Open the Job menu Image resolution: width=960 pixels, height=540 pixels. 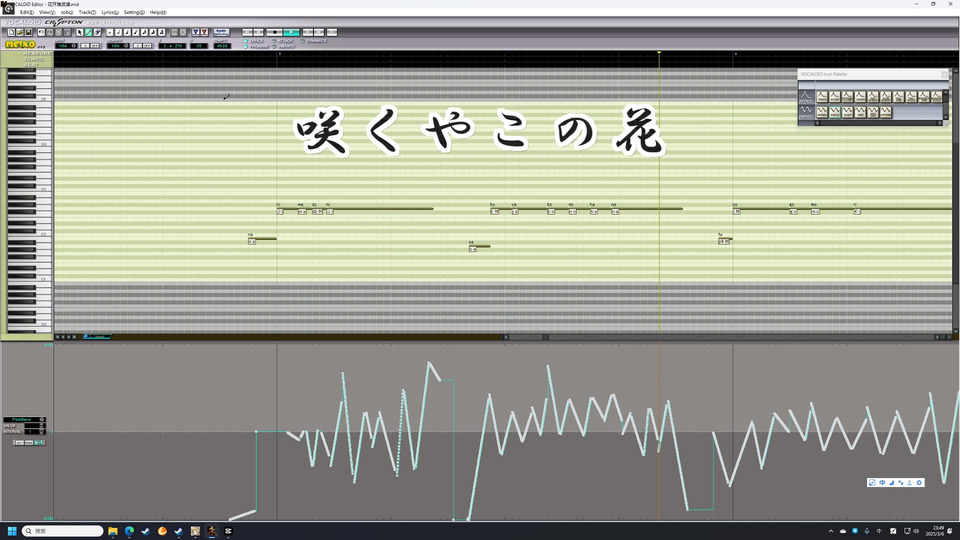pos(67,12)
